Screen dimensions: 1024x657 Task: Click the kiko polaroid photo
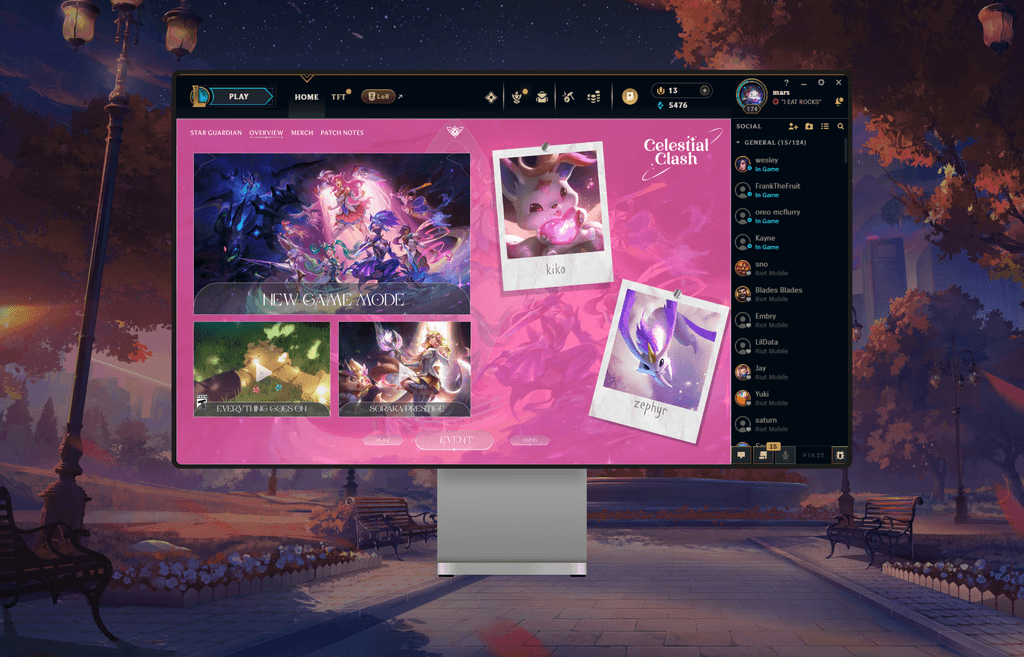click(552, 216)
